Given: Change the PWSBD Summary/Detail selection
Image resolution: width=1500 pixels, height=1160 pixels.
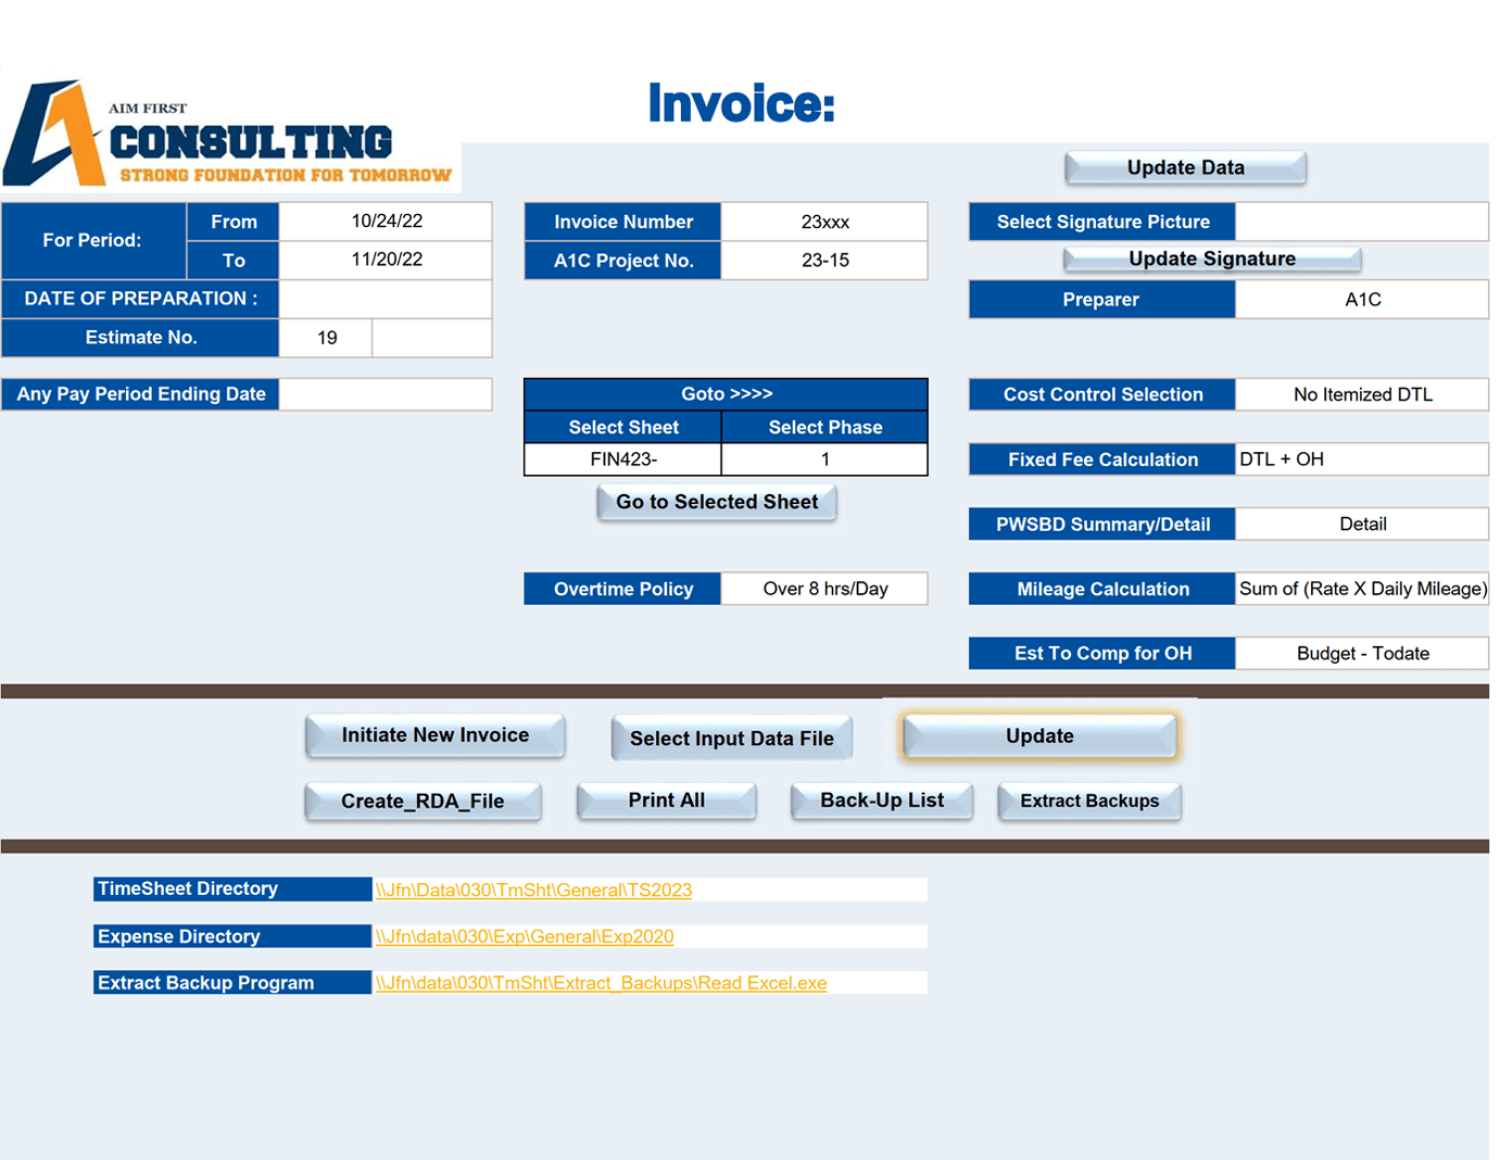Looking at the screenshot, I should 1361,524.
